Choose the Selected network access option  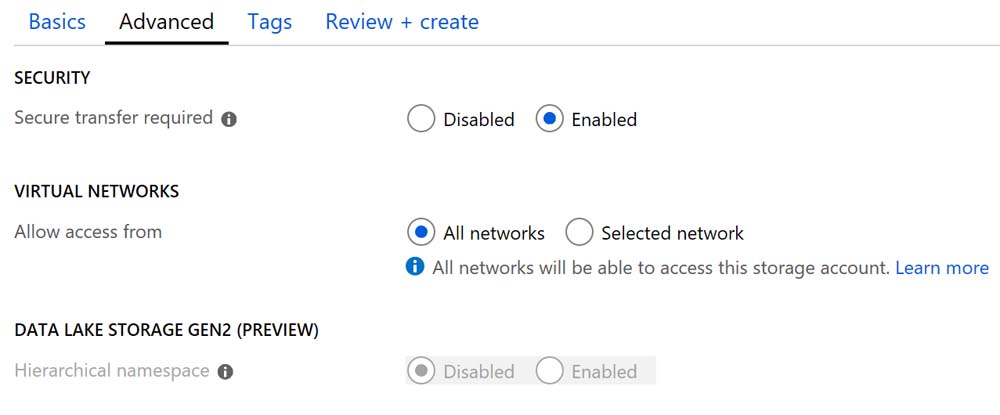[x=580, y=233]
